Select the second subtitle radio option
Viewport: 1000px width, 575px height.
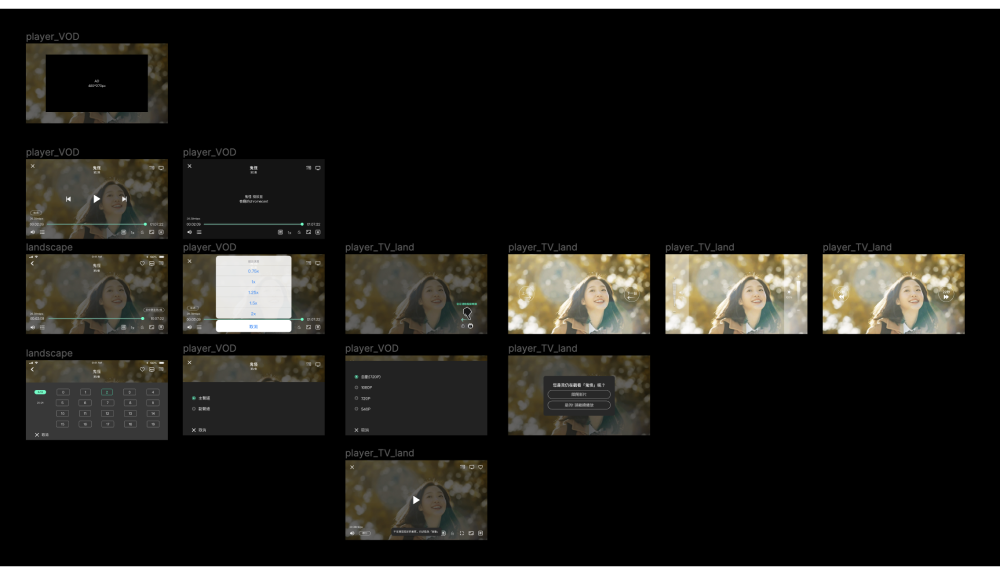tap(194, 408)
